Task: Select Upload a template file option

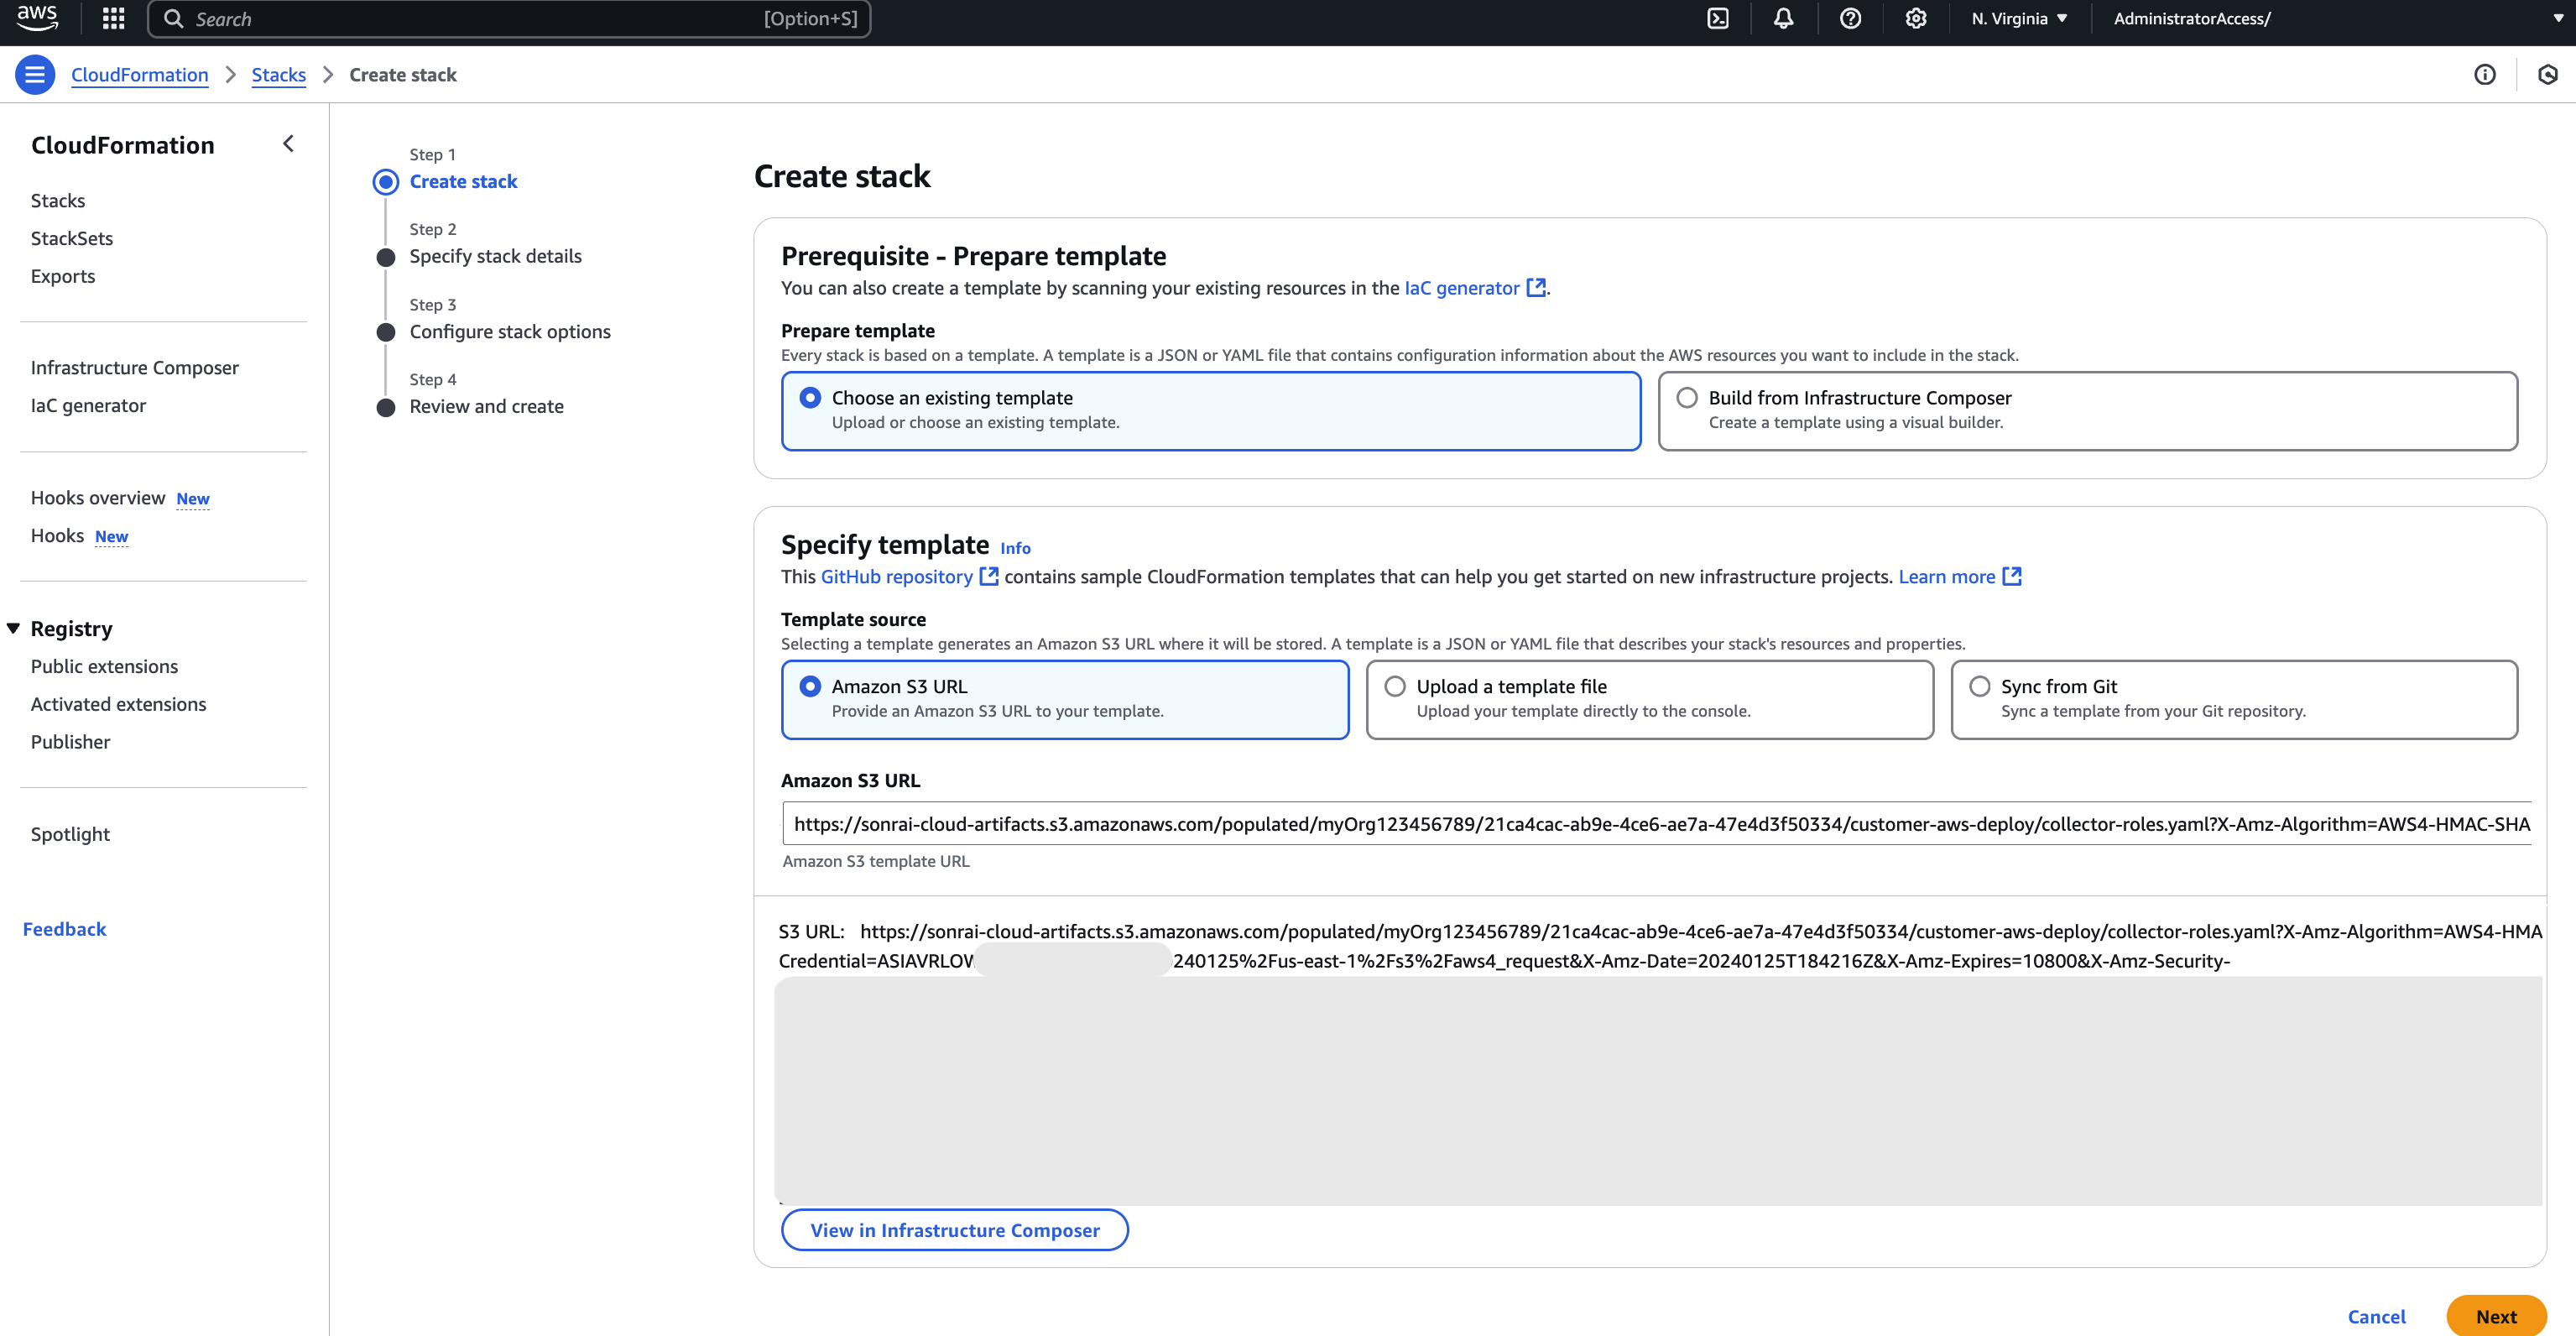Action: click(1649, 699)
